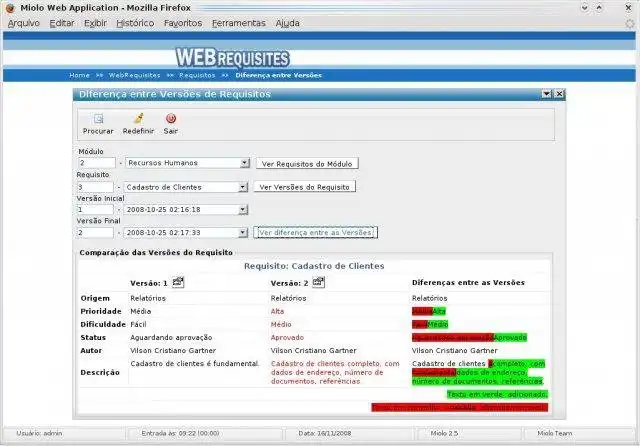This screenshot has height=446, width=640.
Task: Open the Editar menu
Action: coord(62,23)
